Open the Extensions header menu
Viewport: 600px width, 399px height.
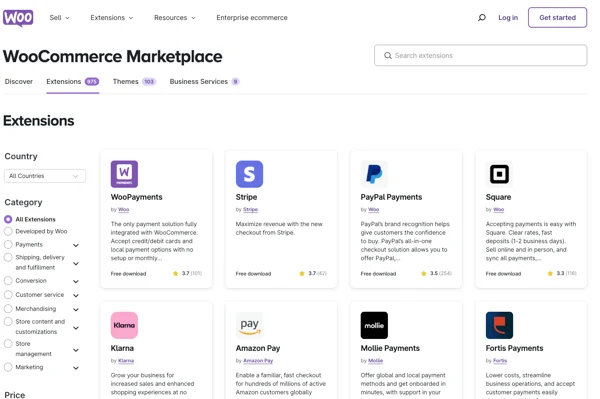(x=112, y=18)
